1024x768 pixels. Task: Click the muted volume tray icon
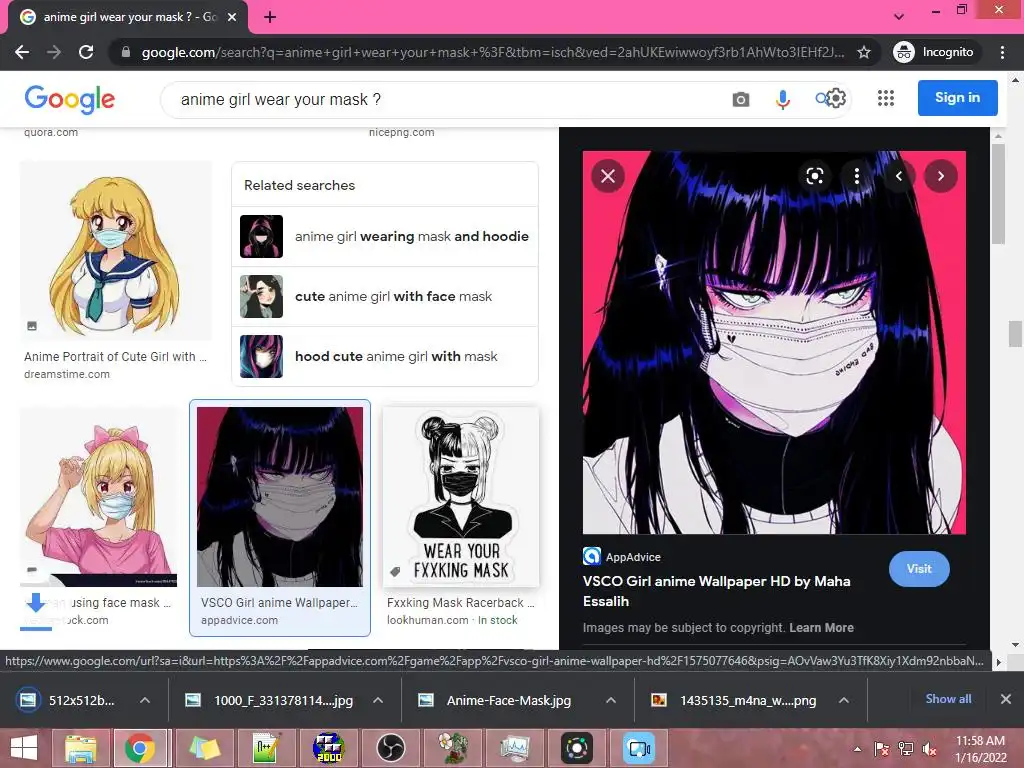(929, 749)
